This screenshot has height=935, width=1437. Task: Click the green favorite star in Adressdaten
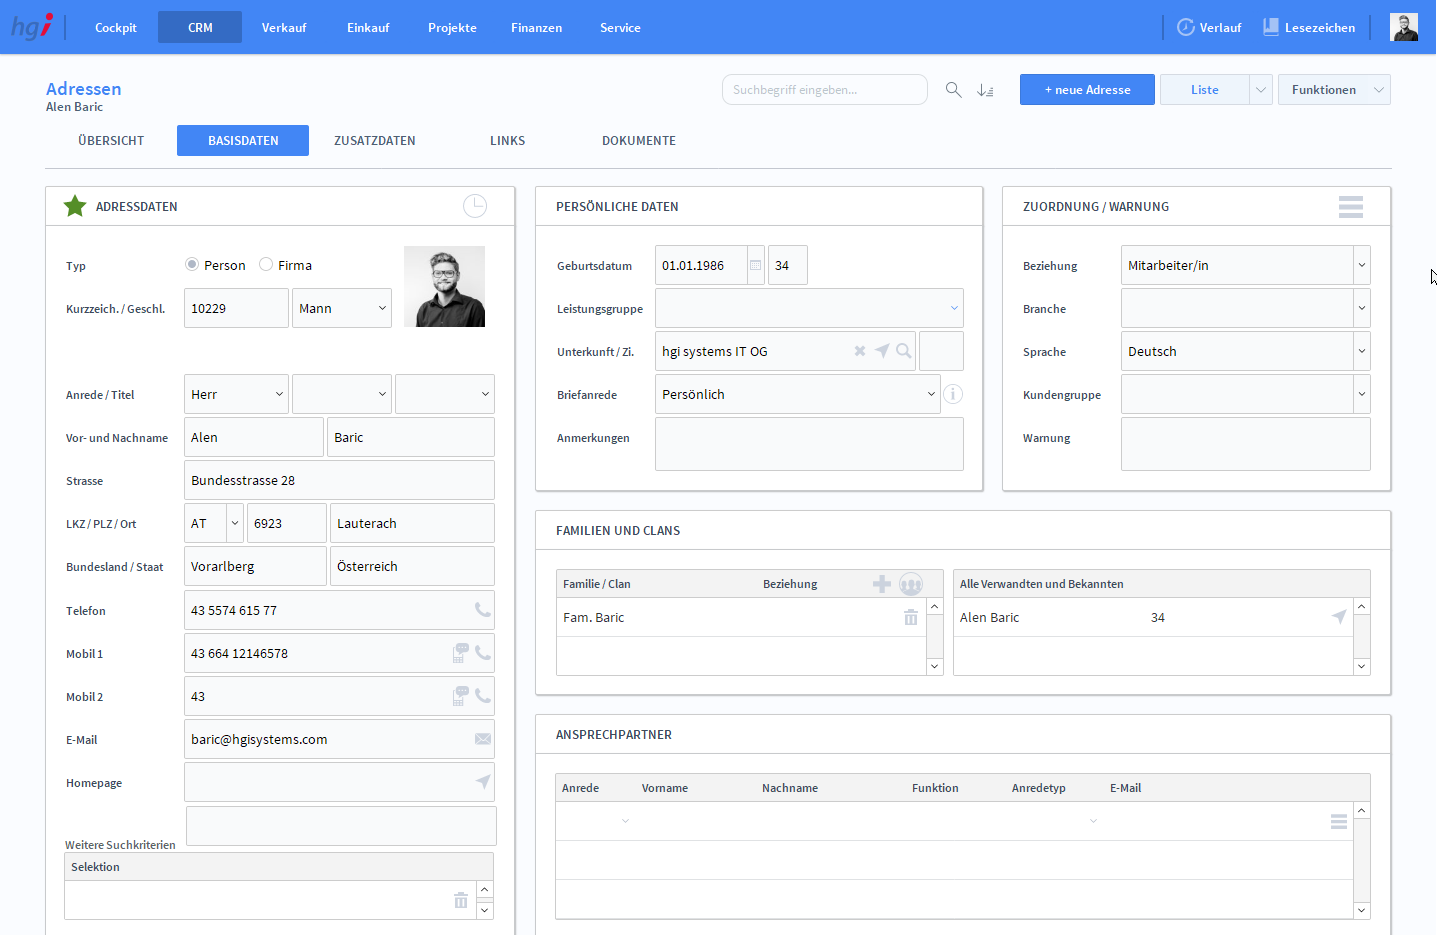coord(75,206)
